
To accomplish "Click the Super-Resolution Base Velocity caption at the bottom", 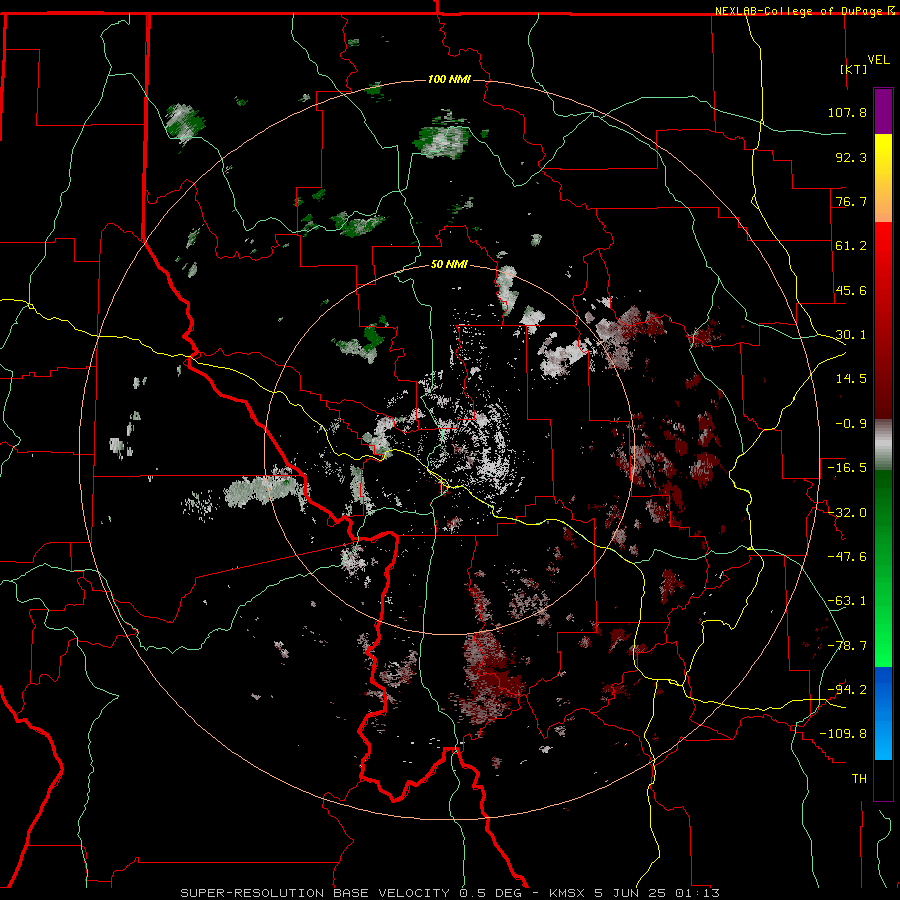I will pyautogui.click(x=450, y=893).
